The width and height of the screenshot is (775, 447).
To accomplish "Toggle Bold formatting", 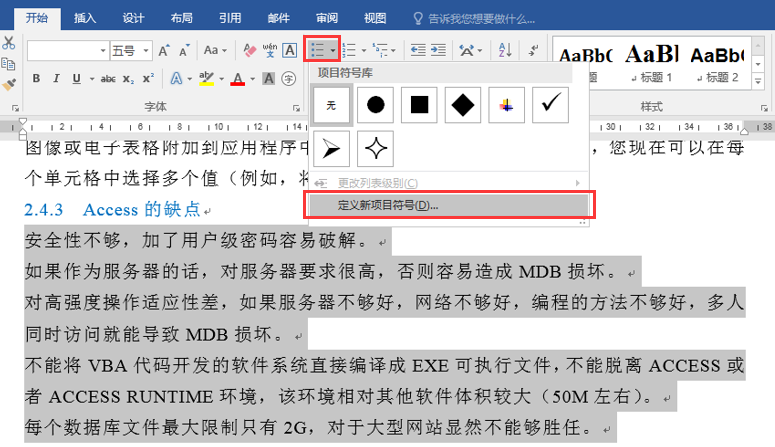I will click(x=36, y=79).
